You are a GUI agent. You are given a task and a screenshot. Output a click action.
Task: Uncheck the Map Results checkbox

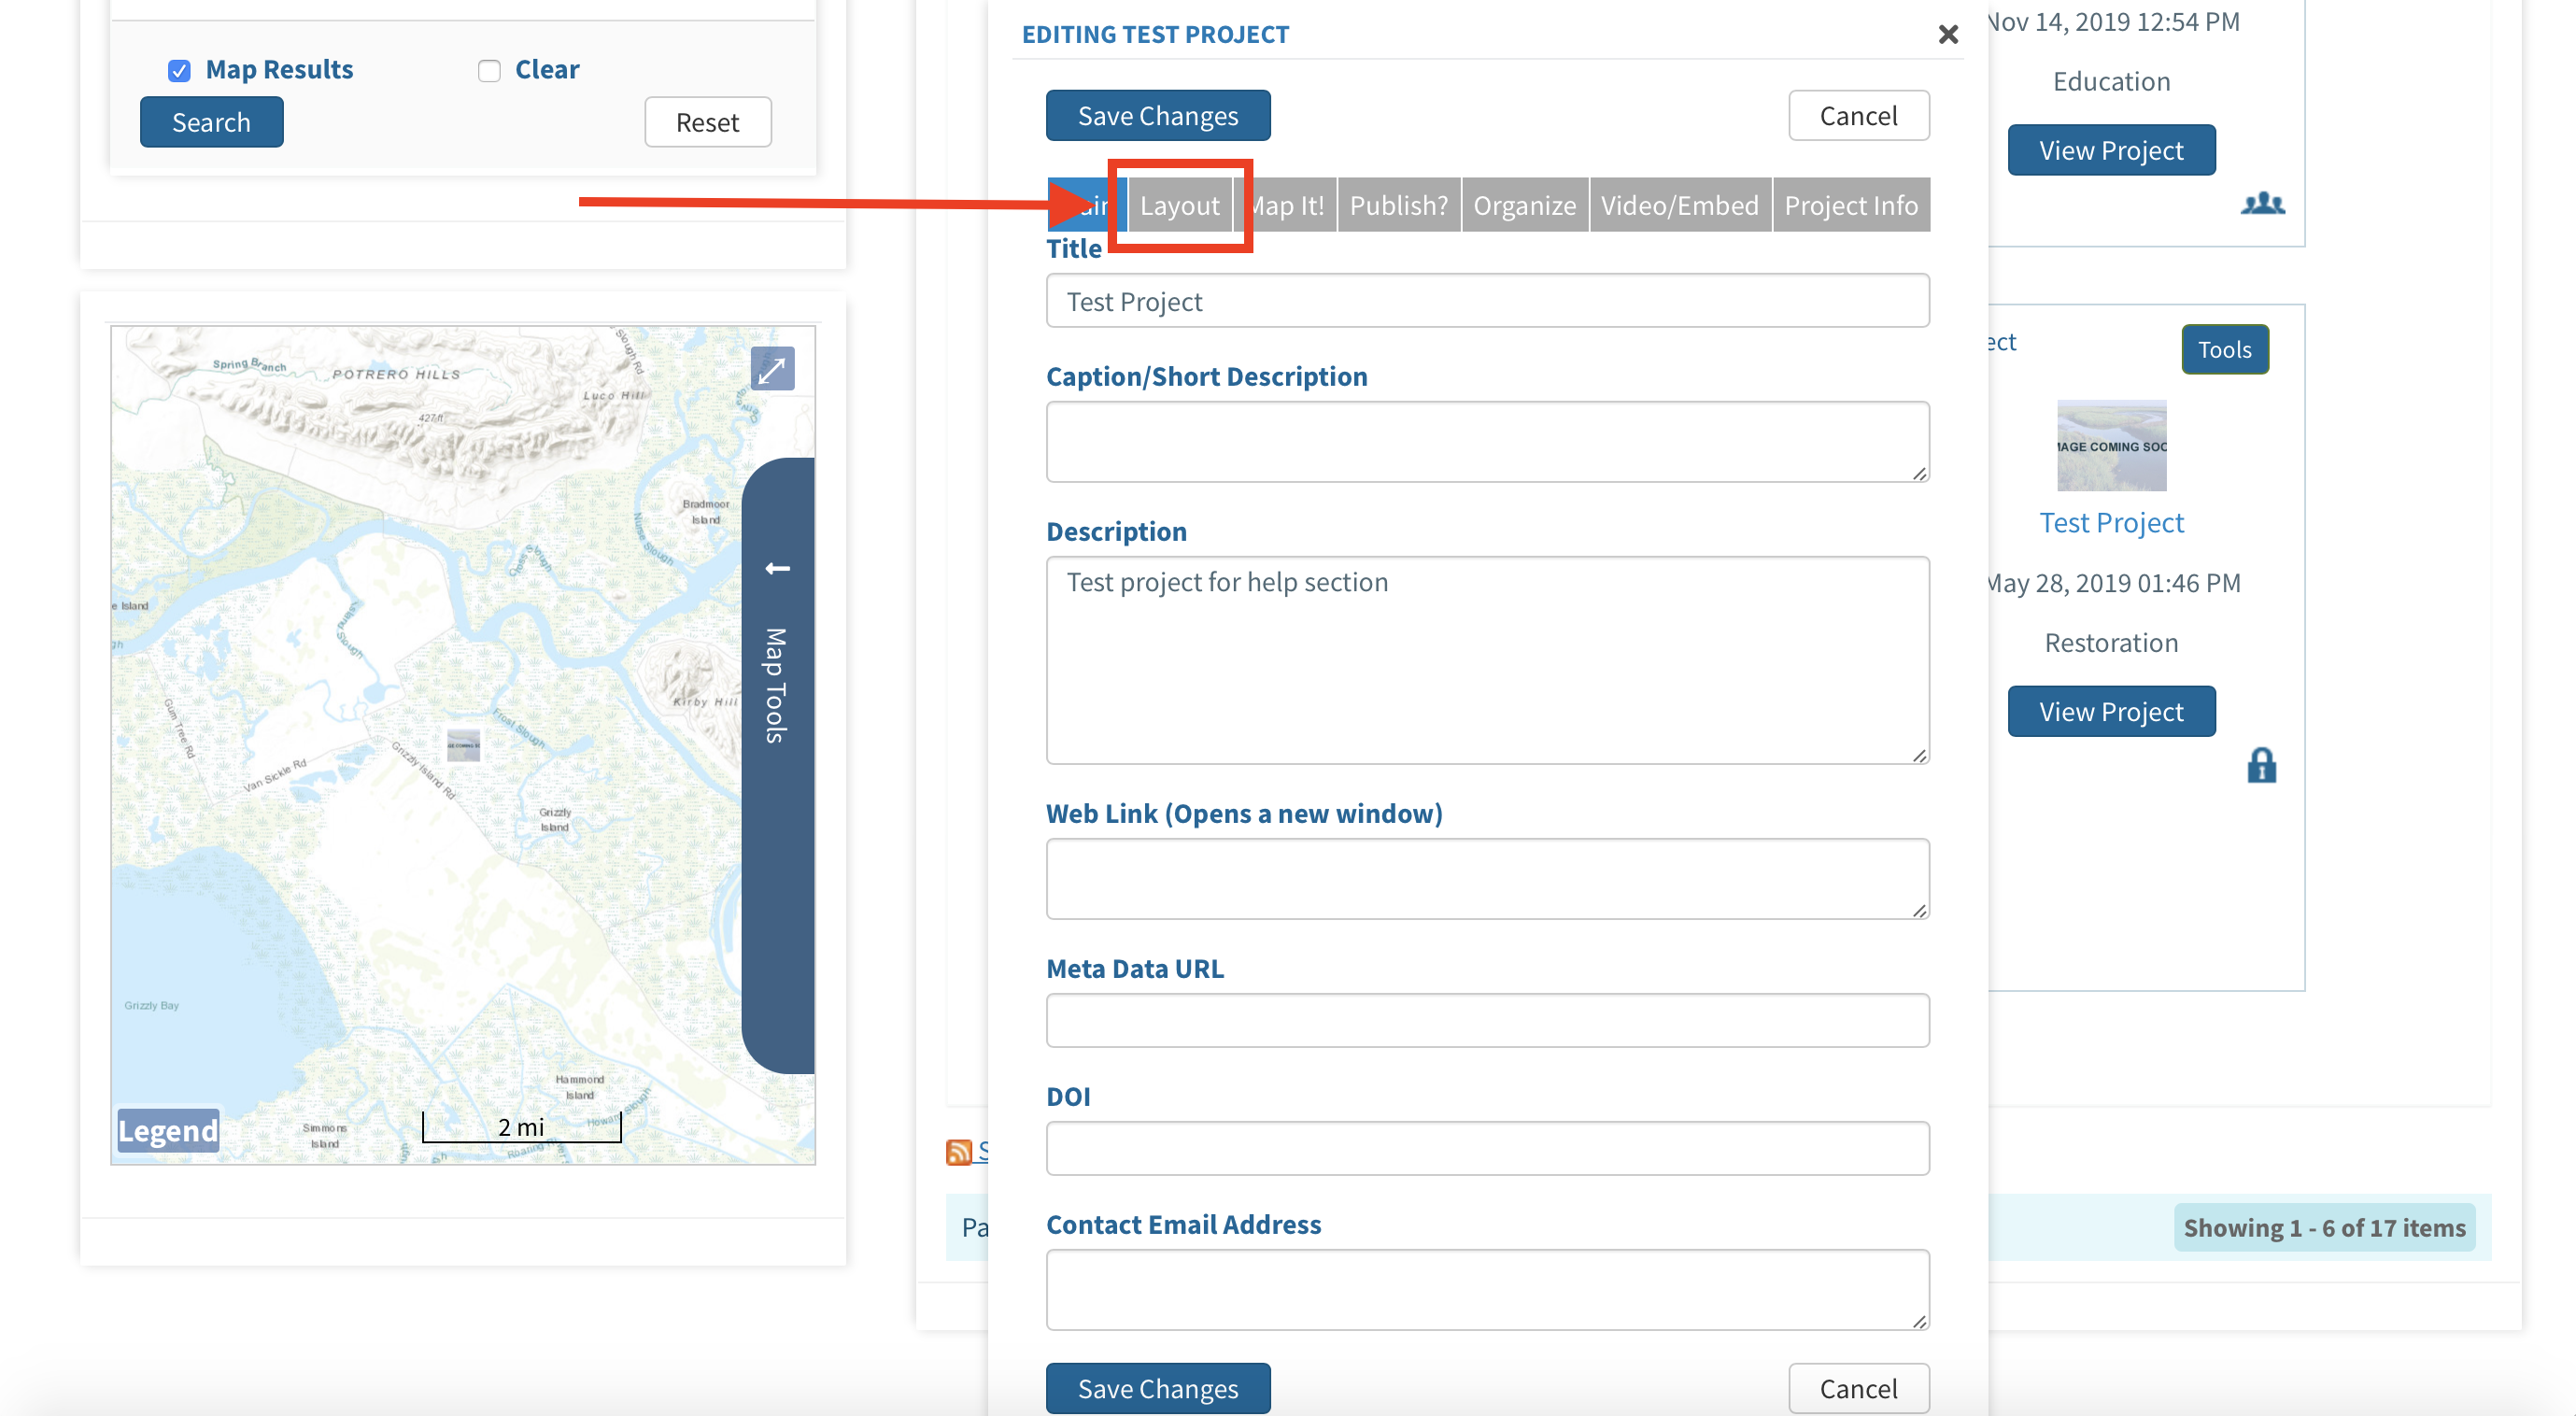[x=179, y=70]
